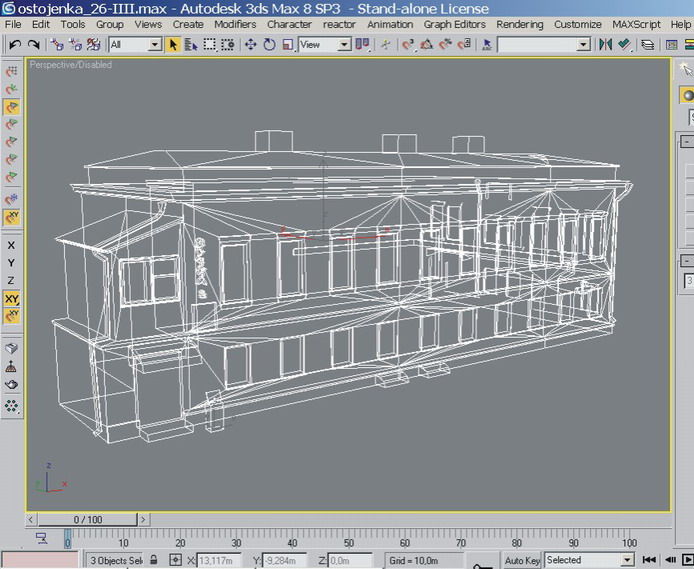Image resolution: width=694 pixels, height=569 pixels.
Task: Click the Y coordinate field '-9,284m'
Action: [x=284, y=561]
